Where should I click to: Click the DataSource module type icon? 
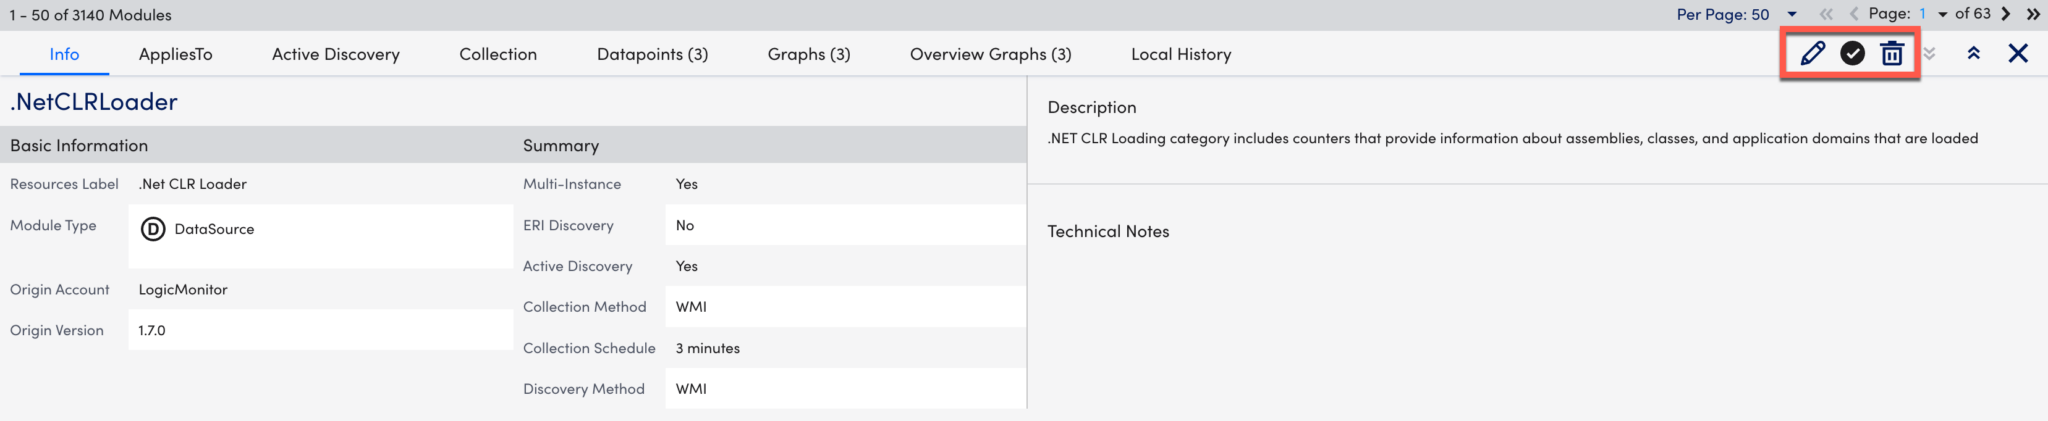click(153, 229)
